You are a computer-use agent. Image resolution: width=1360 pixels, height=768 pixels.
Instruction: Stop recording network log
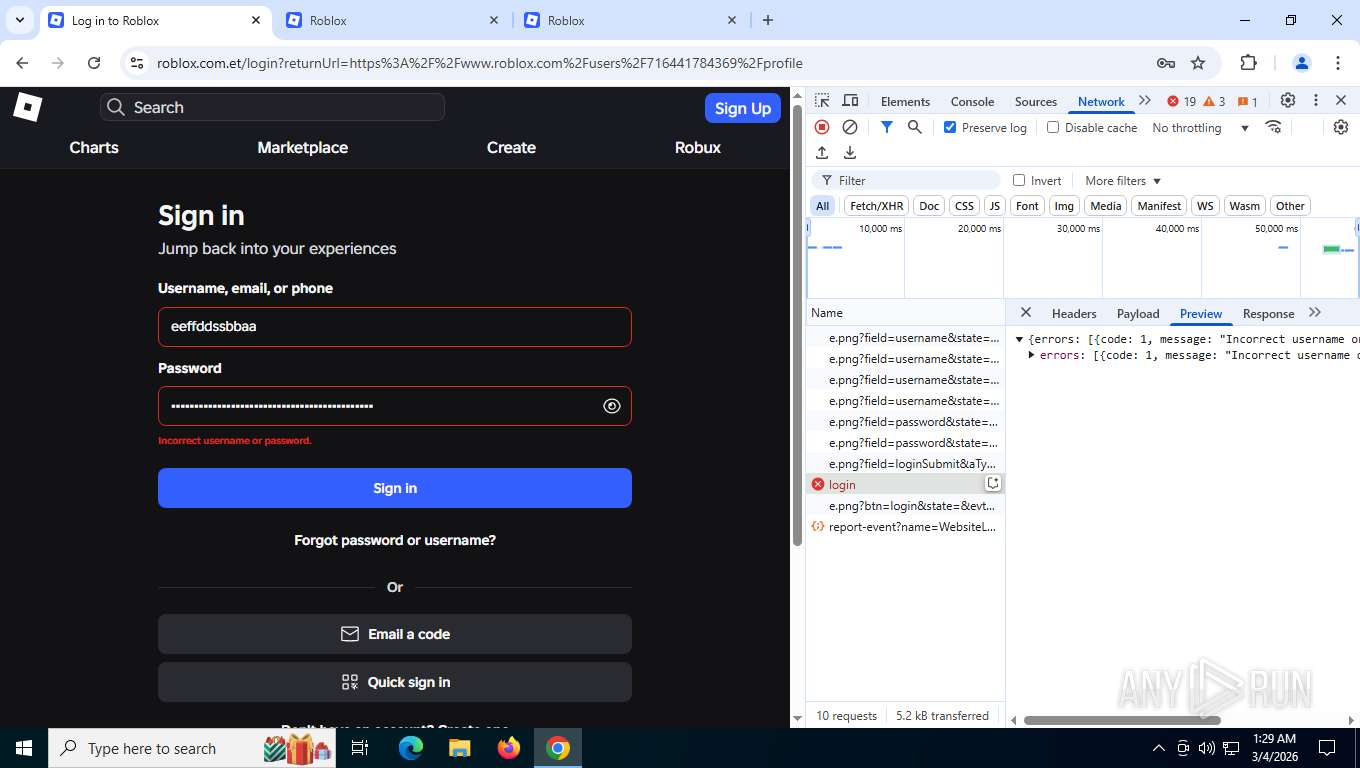point(822,127)
